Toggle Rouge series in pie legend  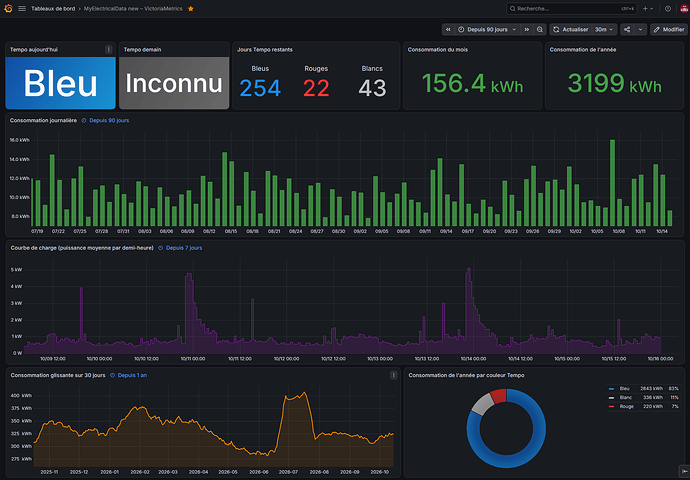click(x=627, y=406)
